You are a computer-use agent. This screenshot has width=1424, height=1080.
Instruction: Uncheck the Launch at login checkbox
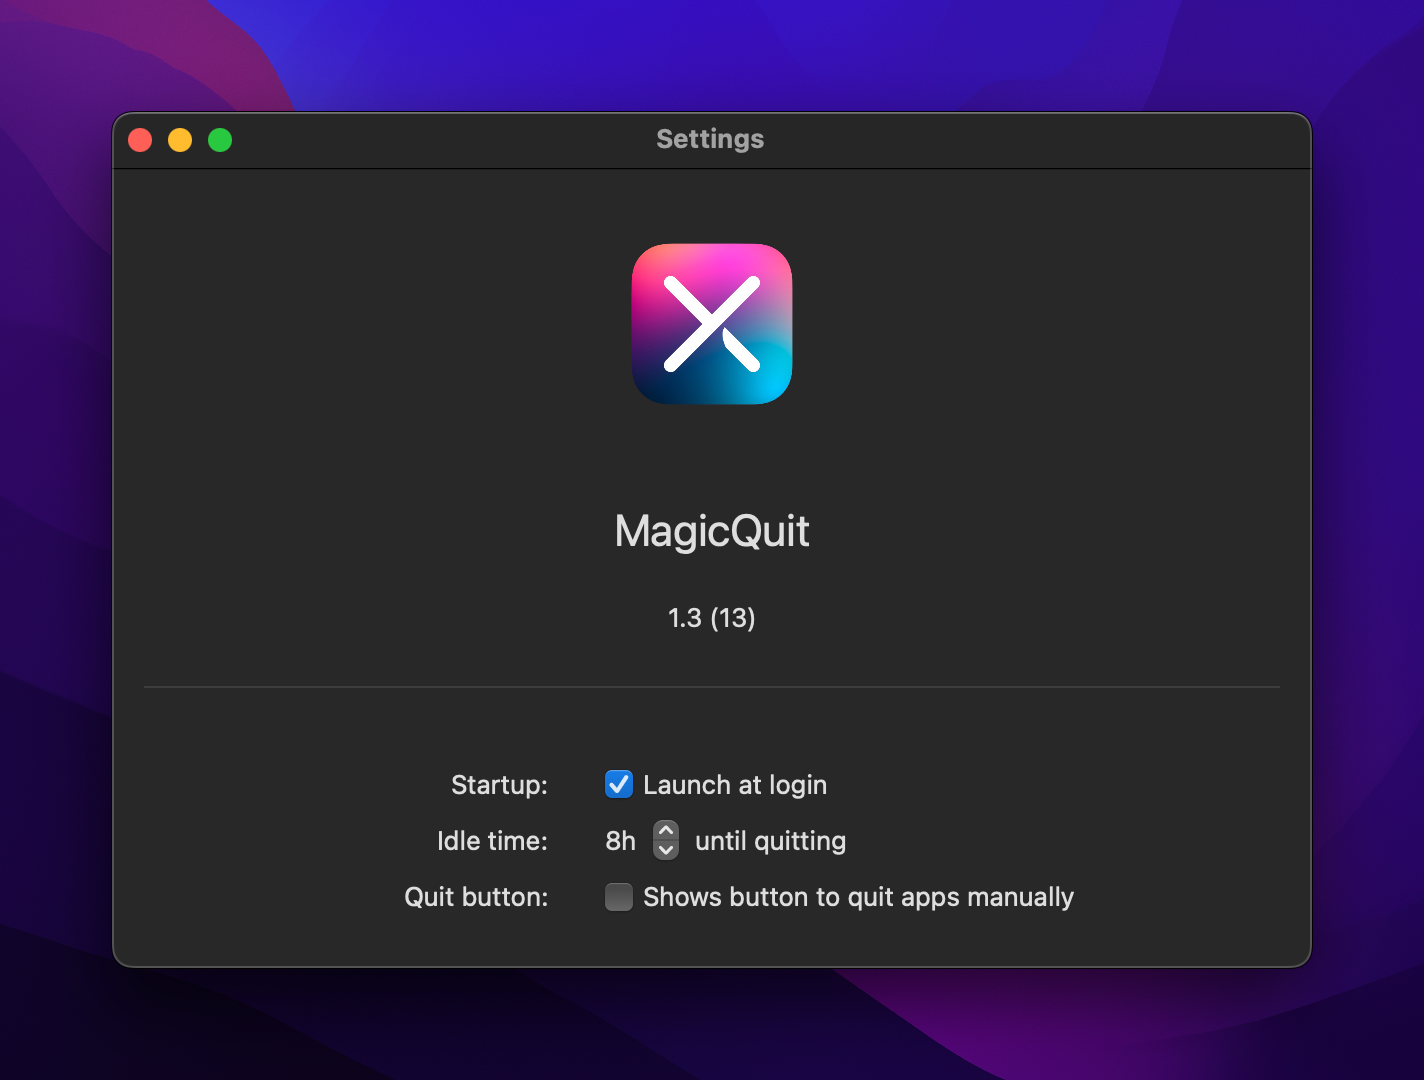(619, 784)
